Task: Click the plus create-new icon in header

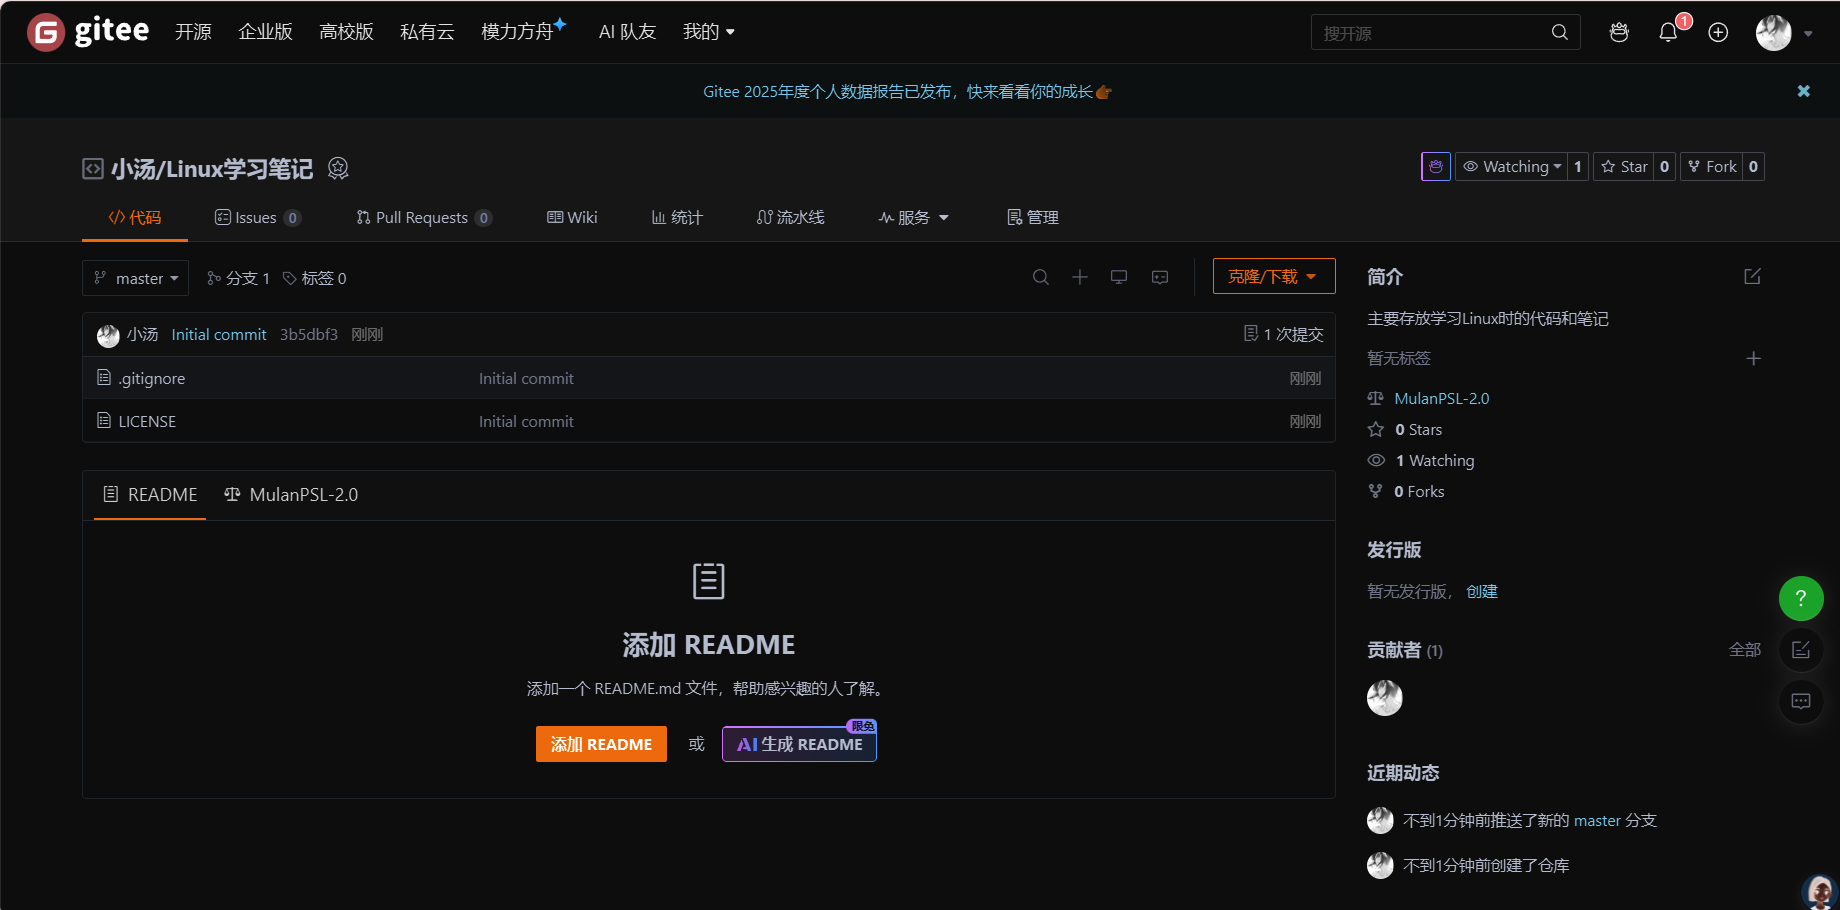Action: 1718,32
